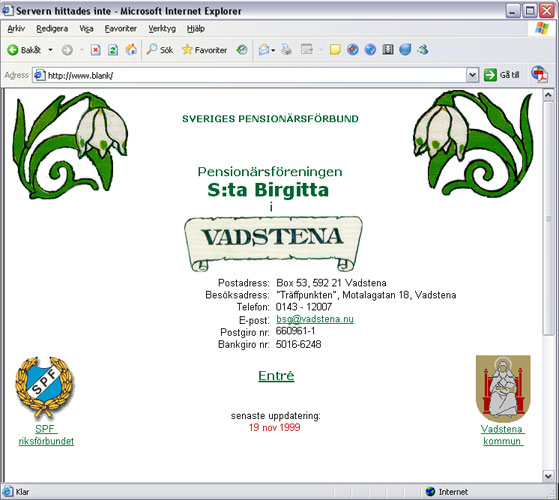Open the Hjälp menu

tap(196, 29)
